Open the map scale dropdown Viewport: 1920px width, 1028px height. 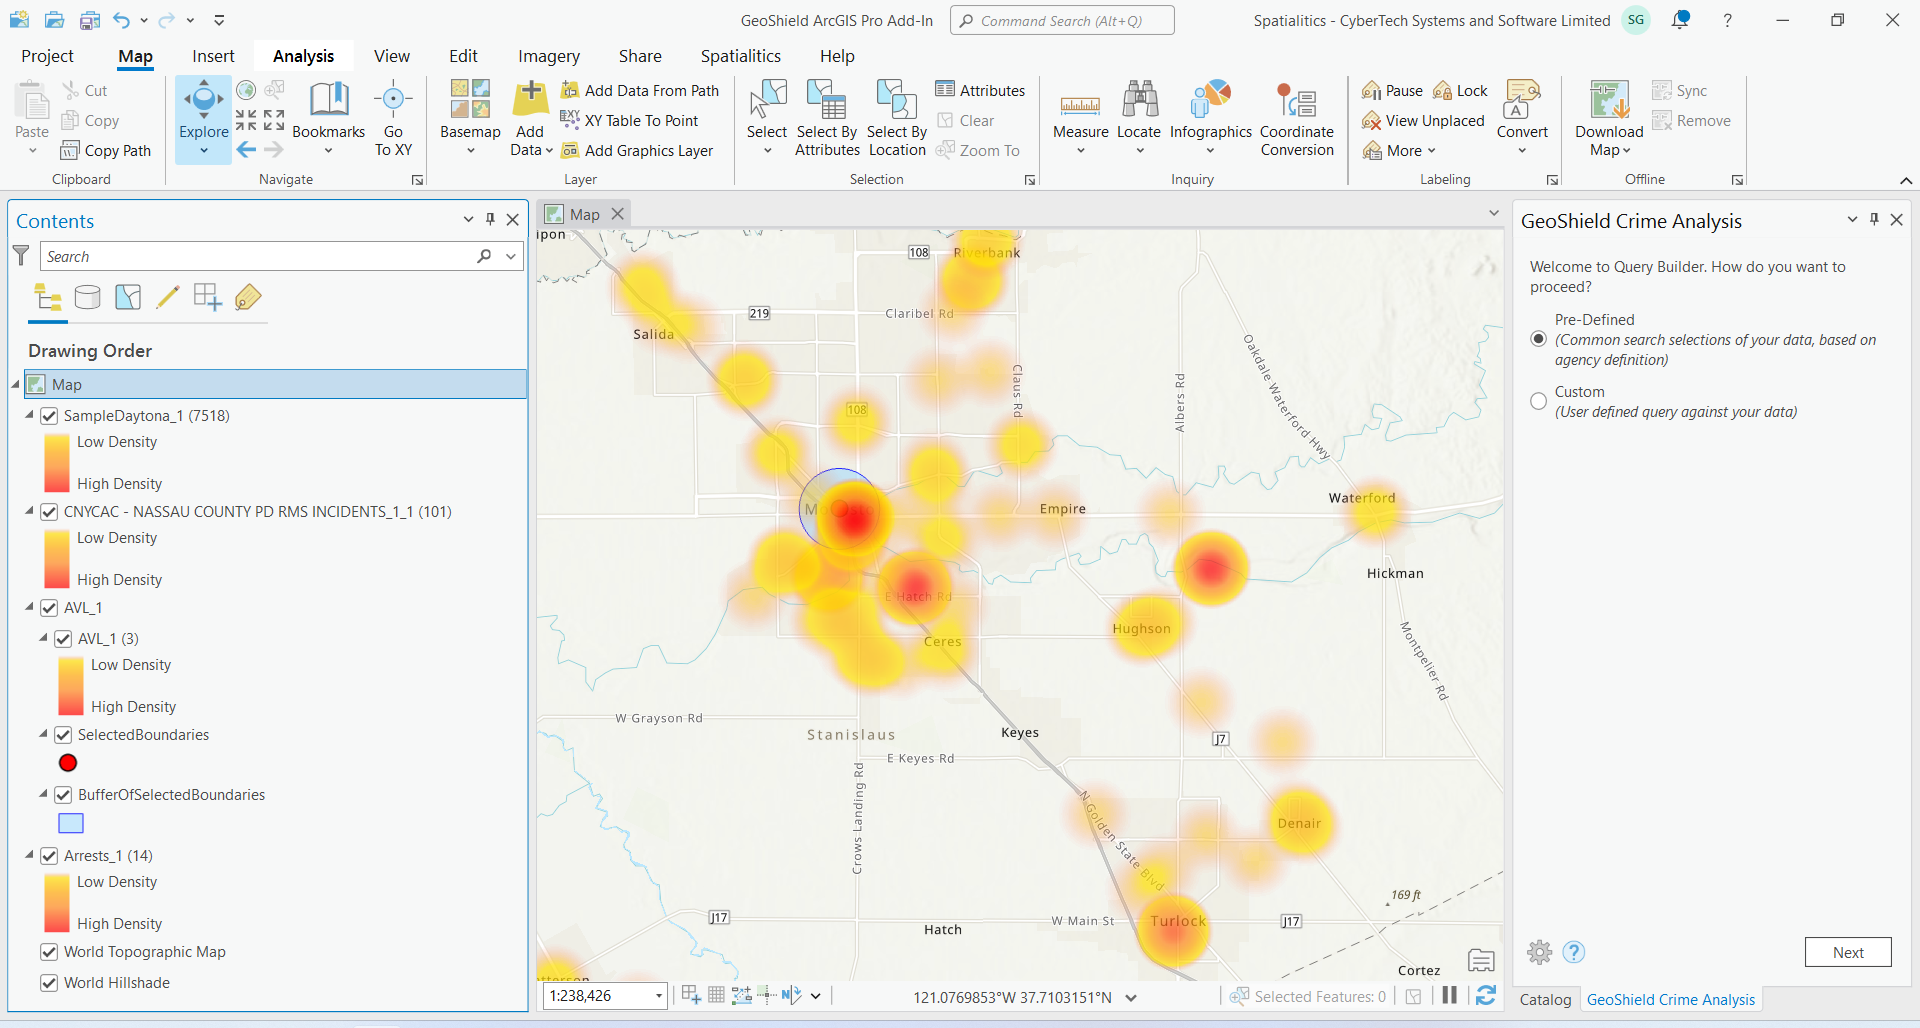tap(659, 996)
